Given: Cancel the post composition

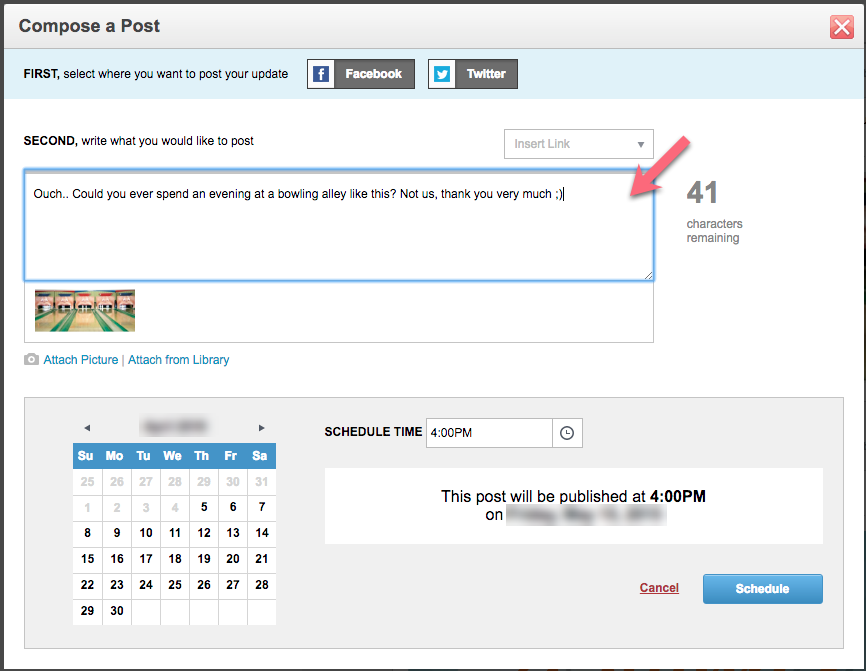Looking at the screenshot, I should (x=659, y=588).
